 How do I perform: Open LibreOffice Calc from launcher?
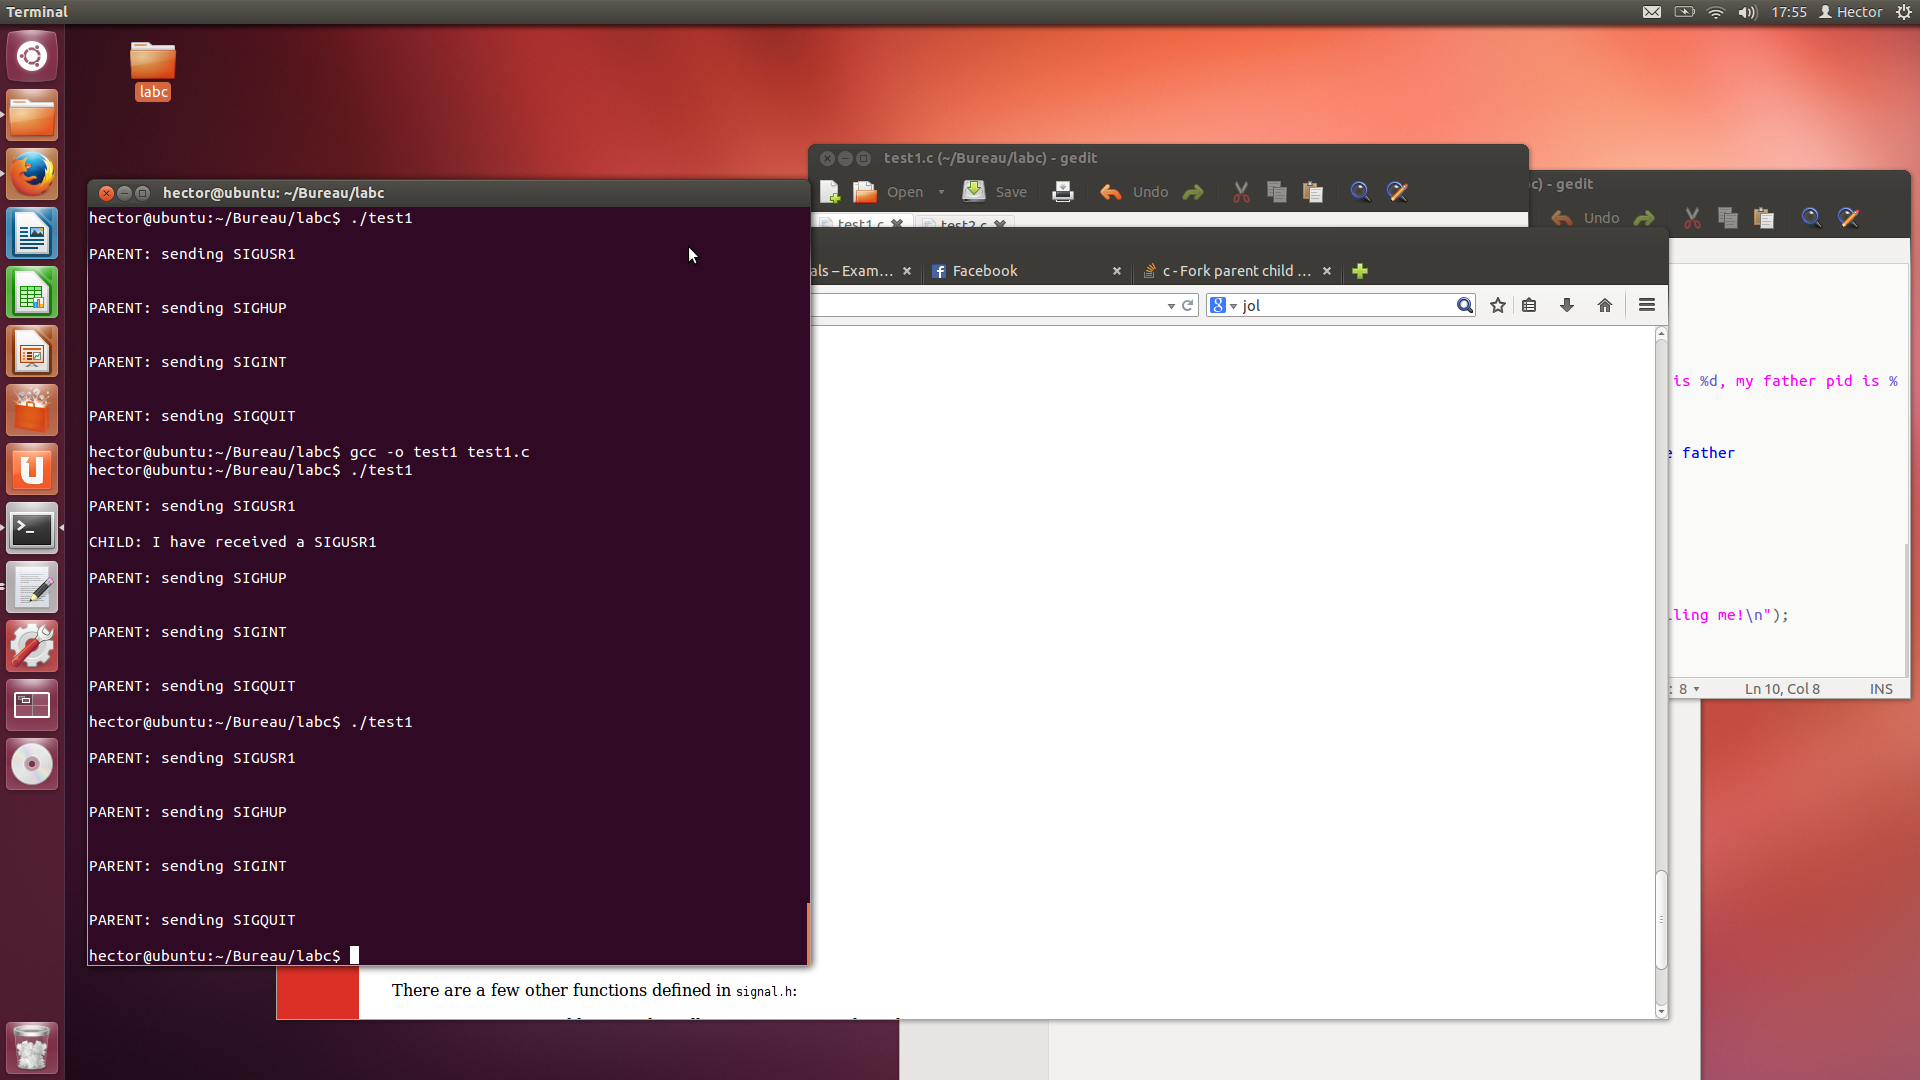click(x=32, y=292)
